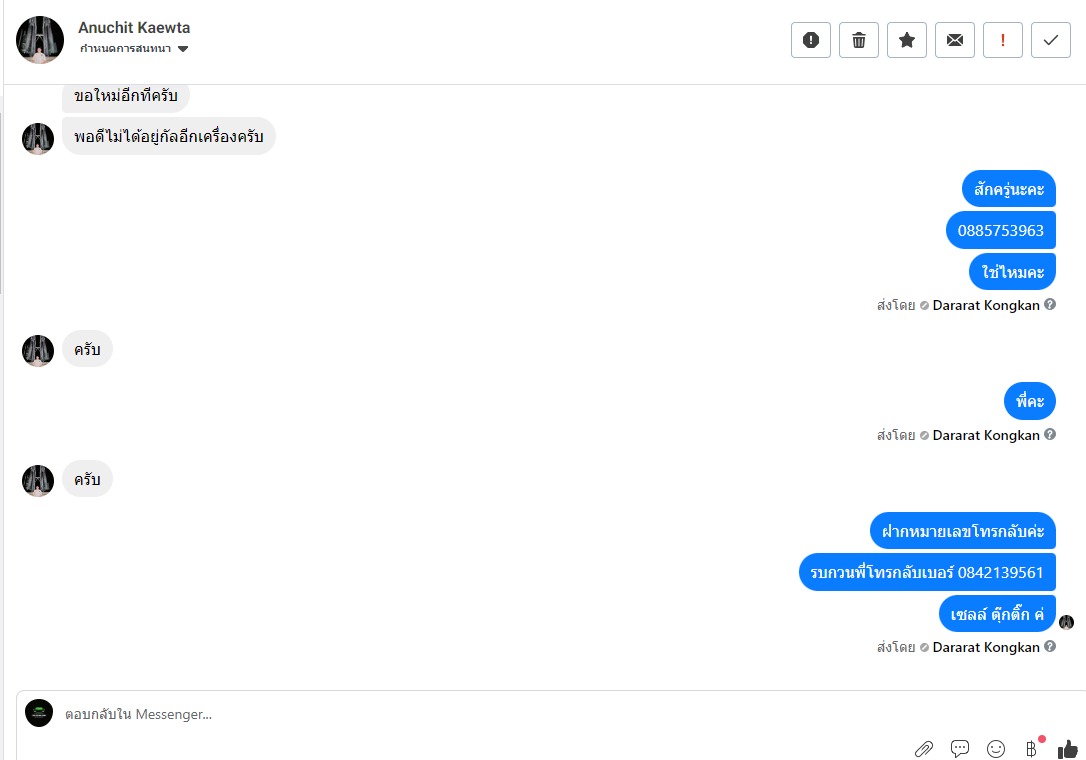Open Dararat Kongkan sender name under phone number
This screenshot has width=1086, height=760.
point(986,306)
